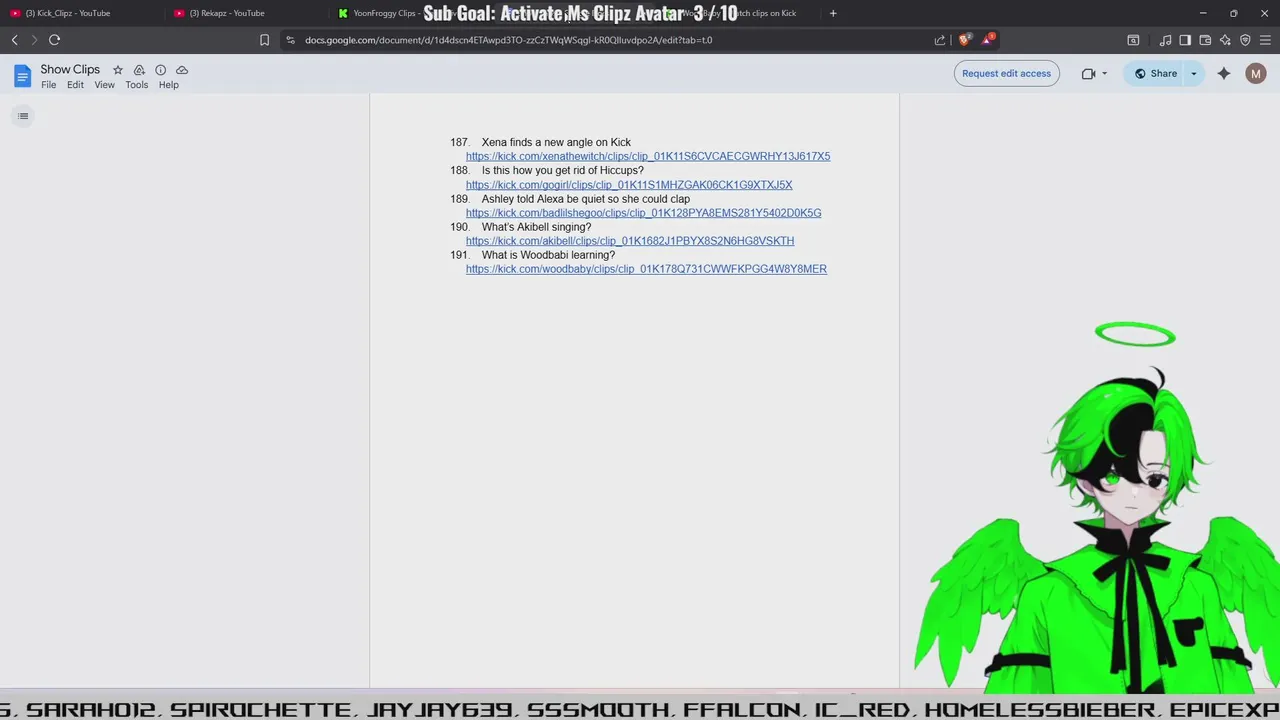Image resolution: width=1280 pixels, height=720 pixels.
Task: Open the badlilshegoo clip link
Action: tap(643, 213)
